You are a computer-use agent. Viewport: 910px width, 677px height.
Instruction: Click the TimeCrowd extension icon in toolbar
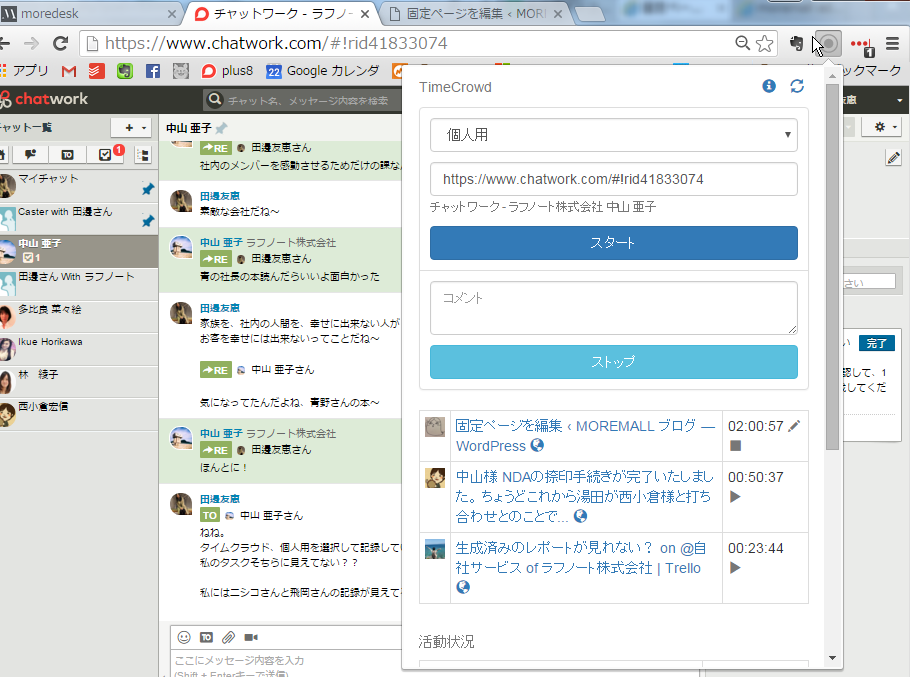(x=829, y=43)
